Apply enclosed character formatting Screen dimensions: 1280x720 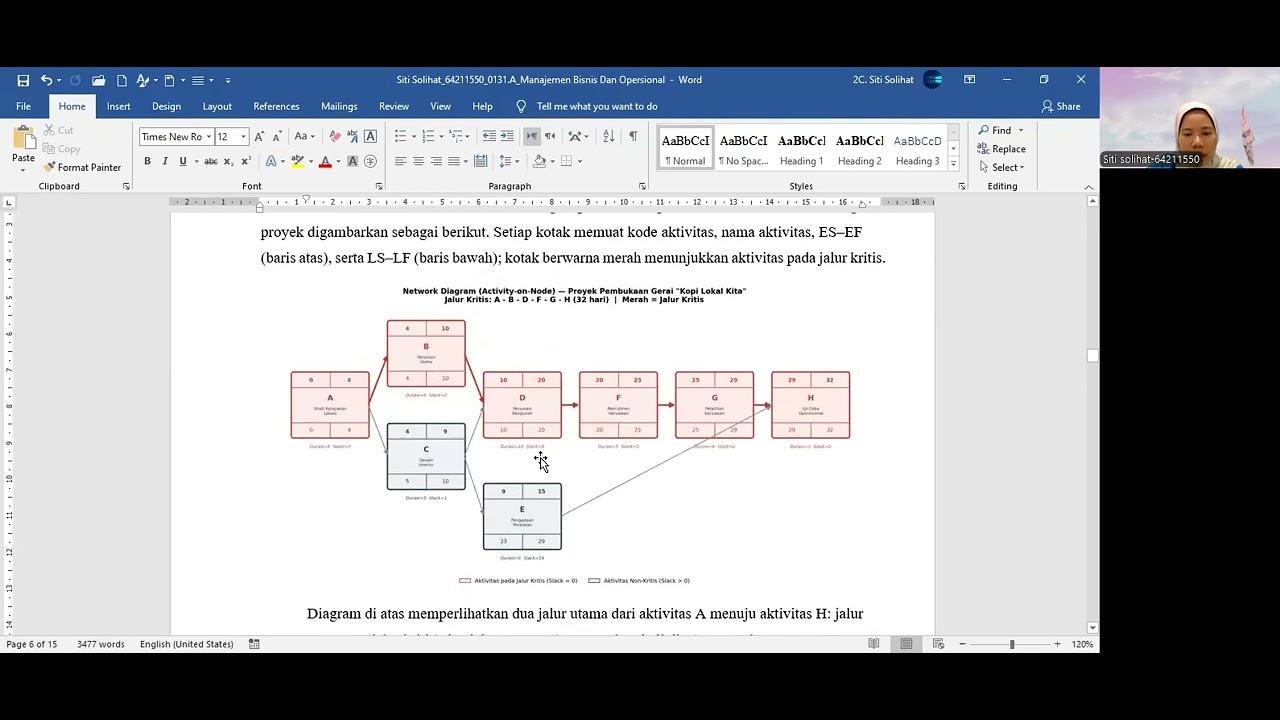pos(370,161)
